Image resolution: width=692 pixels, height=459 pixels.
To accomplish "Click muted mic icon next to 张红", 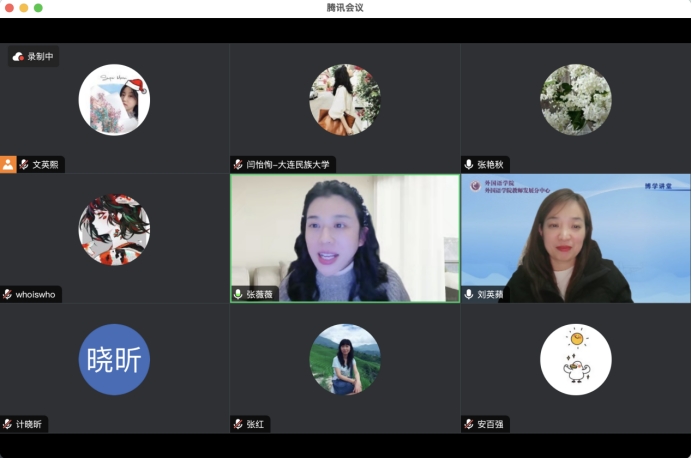I will 238,424.
